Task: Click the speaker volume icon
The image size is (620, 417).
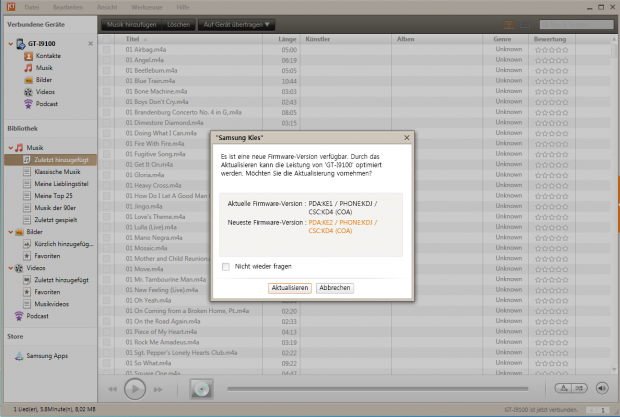Action: pos(602,389)
